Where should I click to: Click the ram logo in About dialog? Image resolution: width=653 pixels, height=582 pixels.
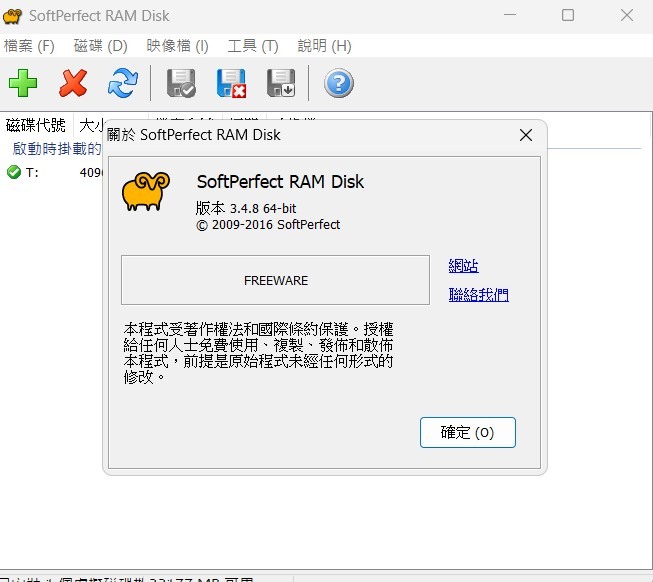coord(146,191)
